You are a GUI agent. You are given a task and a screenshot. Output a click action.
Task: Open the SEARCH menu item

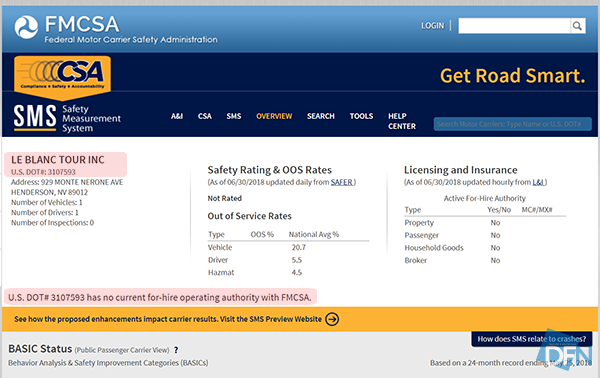pyautogui.click(x=321, y=116)
